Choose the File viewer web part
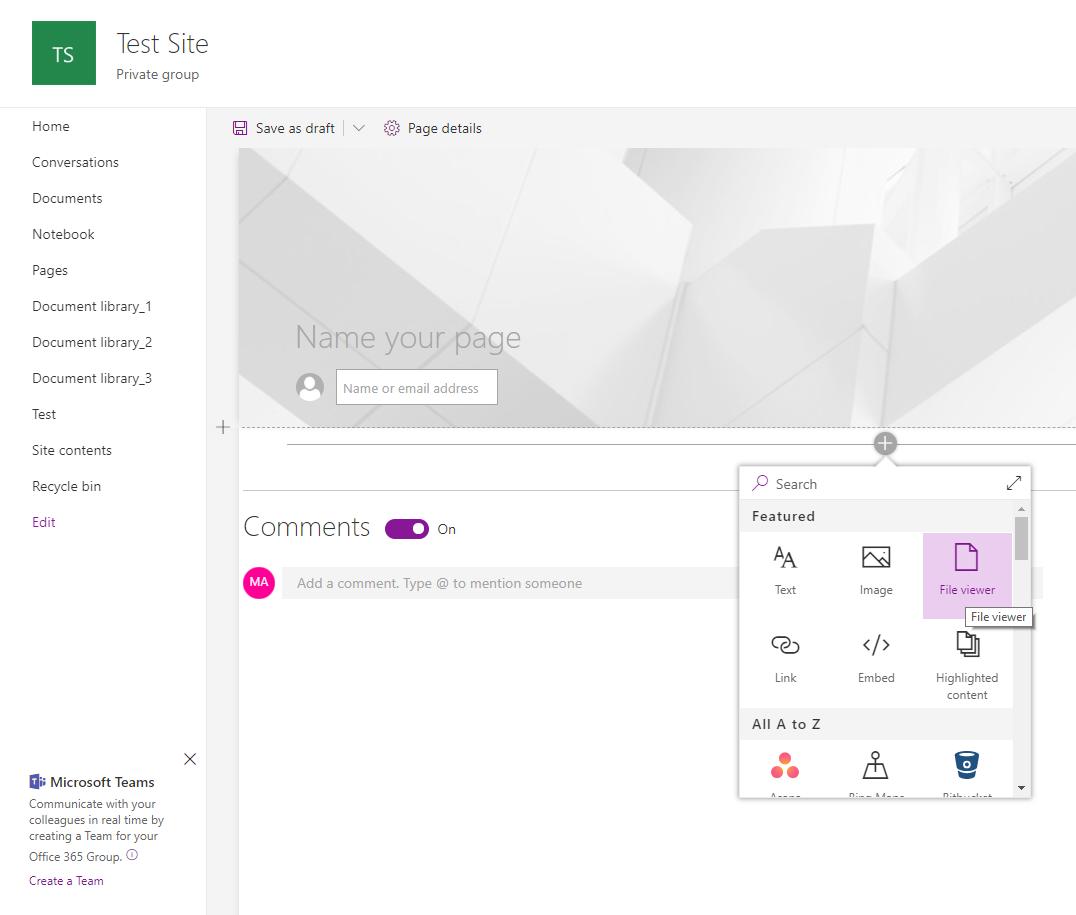Image resolution: width=1076 pixels, height=915 pixels. pyautogui.click(x=967, y=575)
